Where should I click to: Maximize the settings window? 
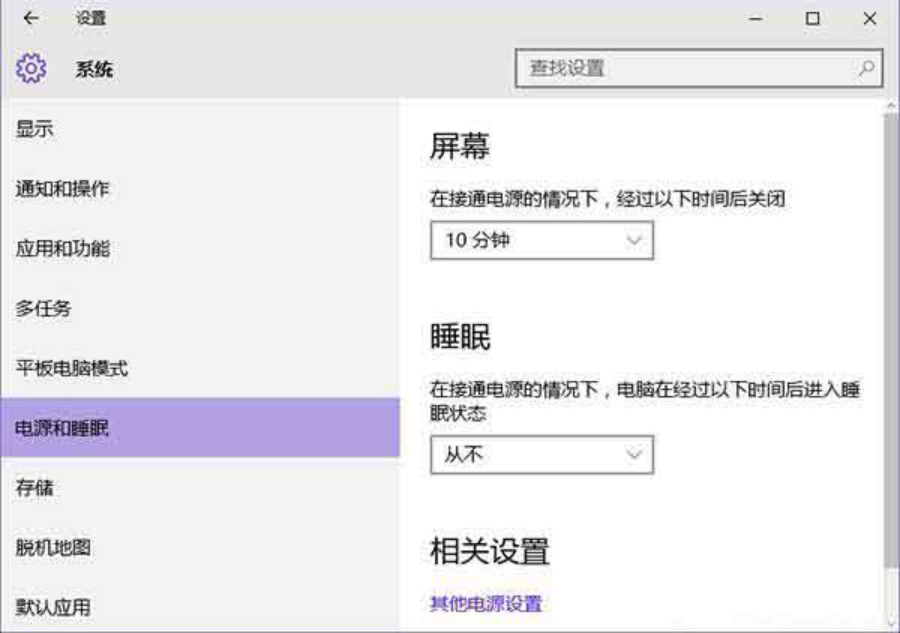click(x=813, y=18)
